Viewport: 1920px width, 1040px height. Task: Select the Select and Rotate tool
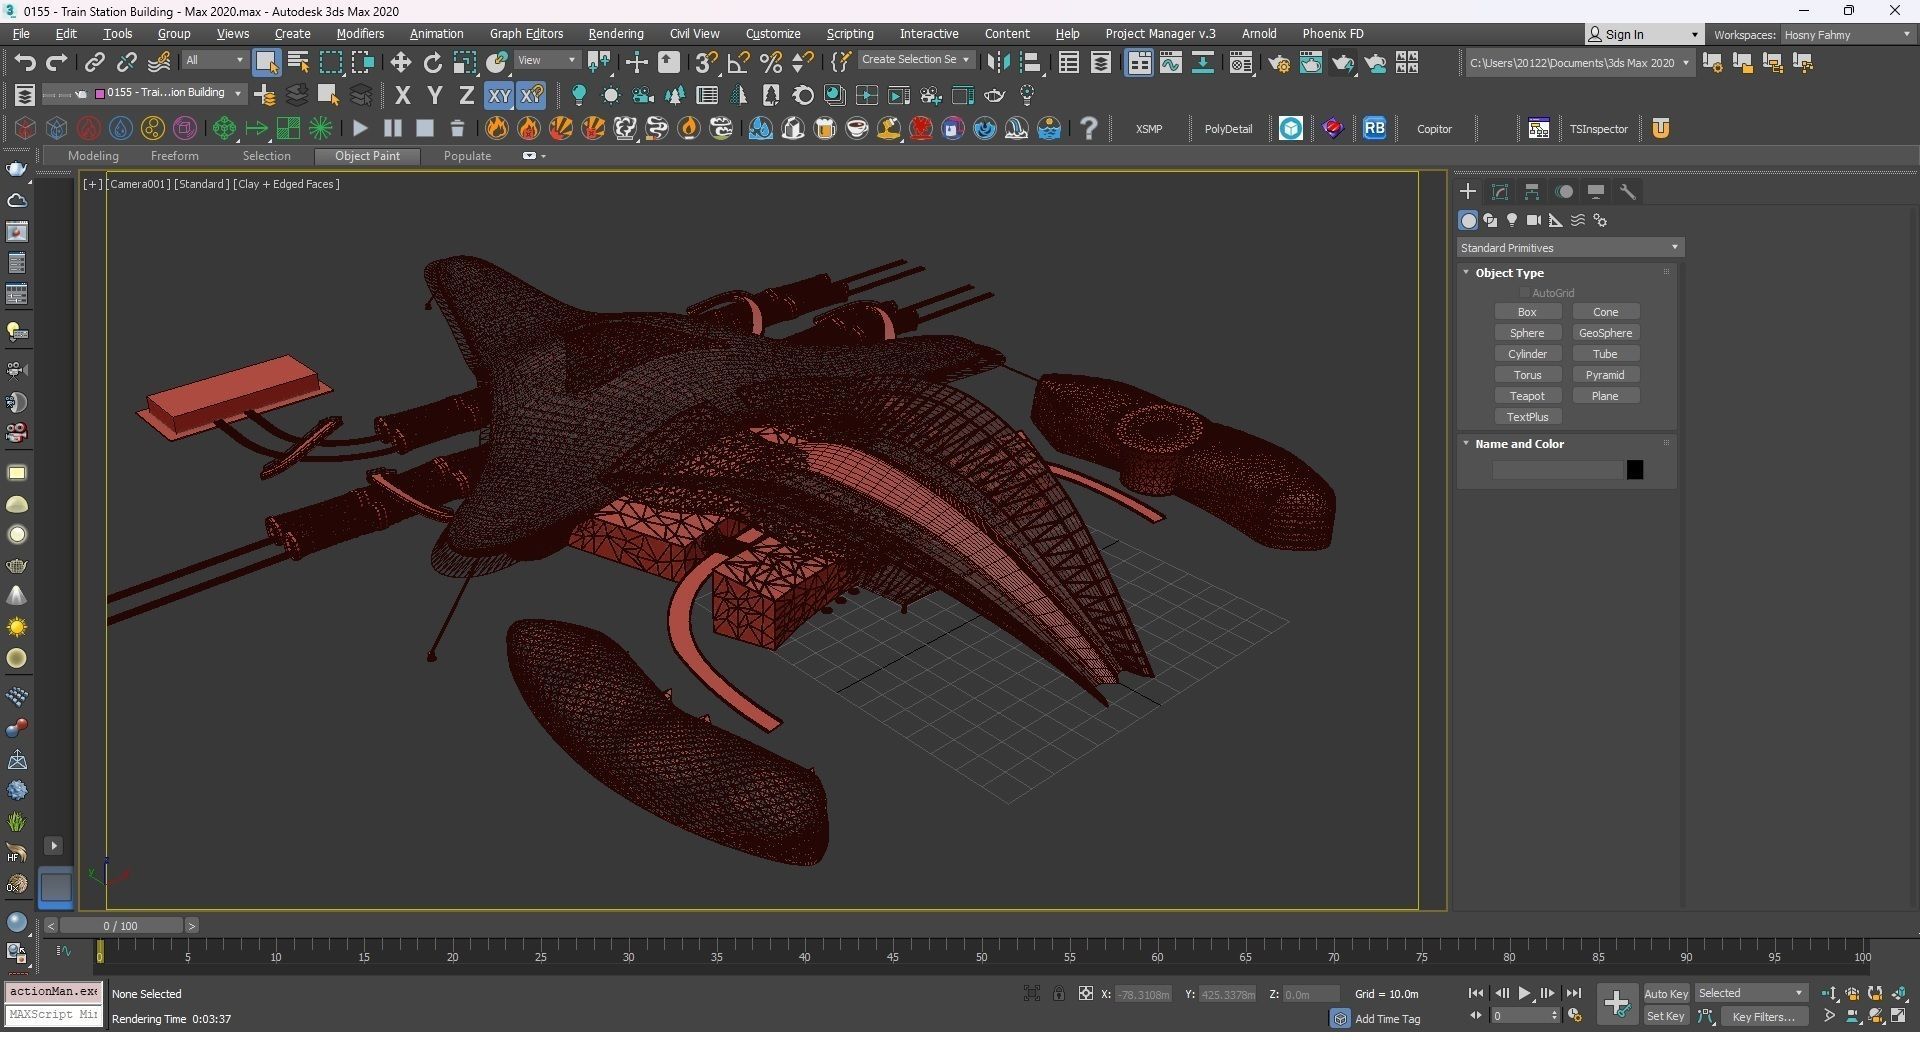tap(433, 62)
